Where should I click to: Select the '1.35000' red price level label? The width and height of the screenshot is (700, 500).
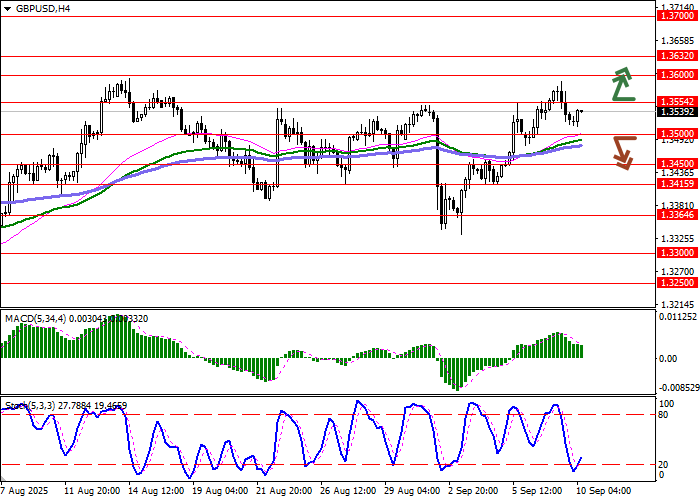pos(677,134)
